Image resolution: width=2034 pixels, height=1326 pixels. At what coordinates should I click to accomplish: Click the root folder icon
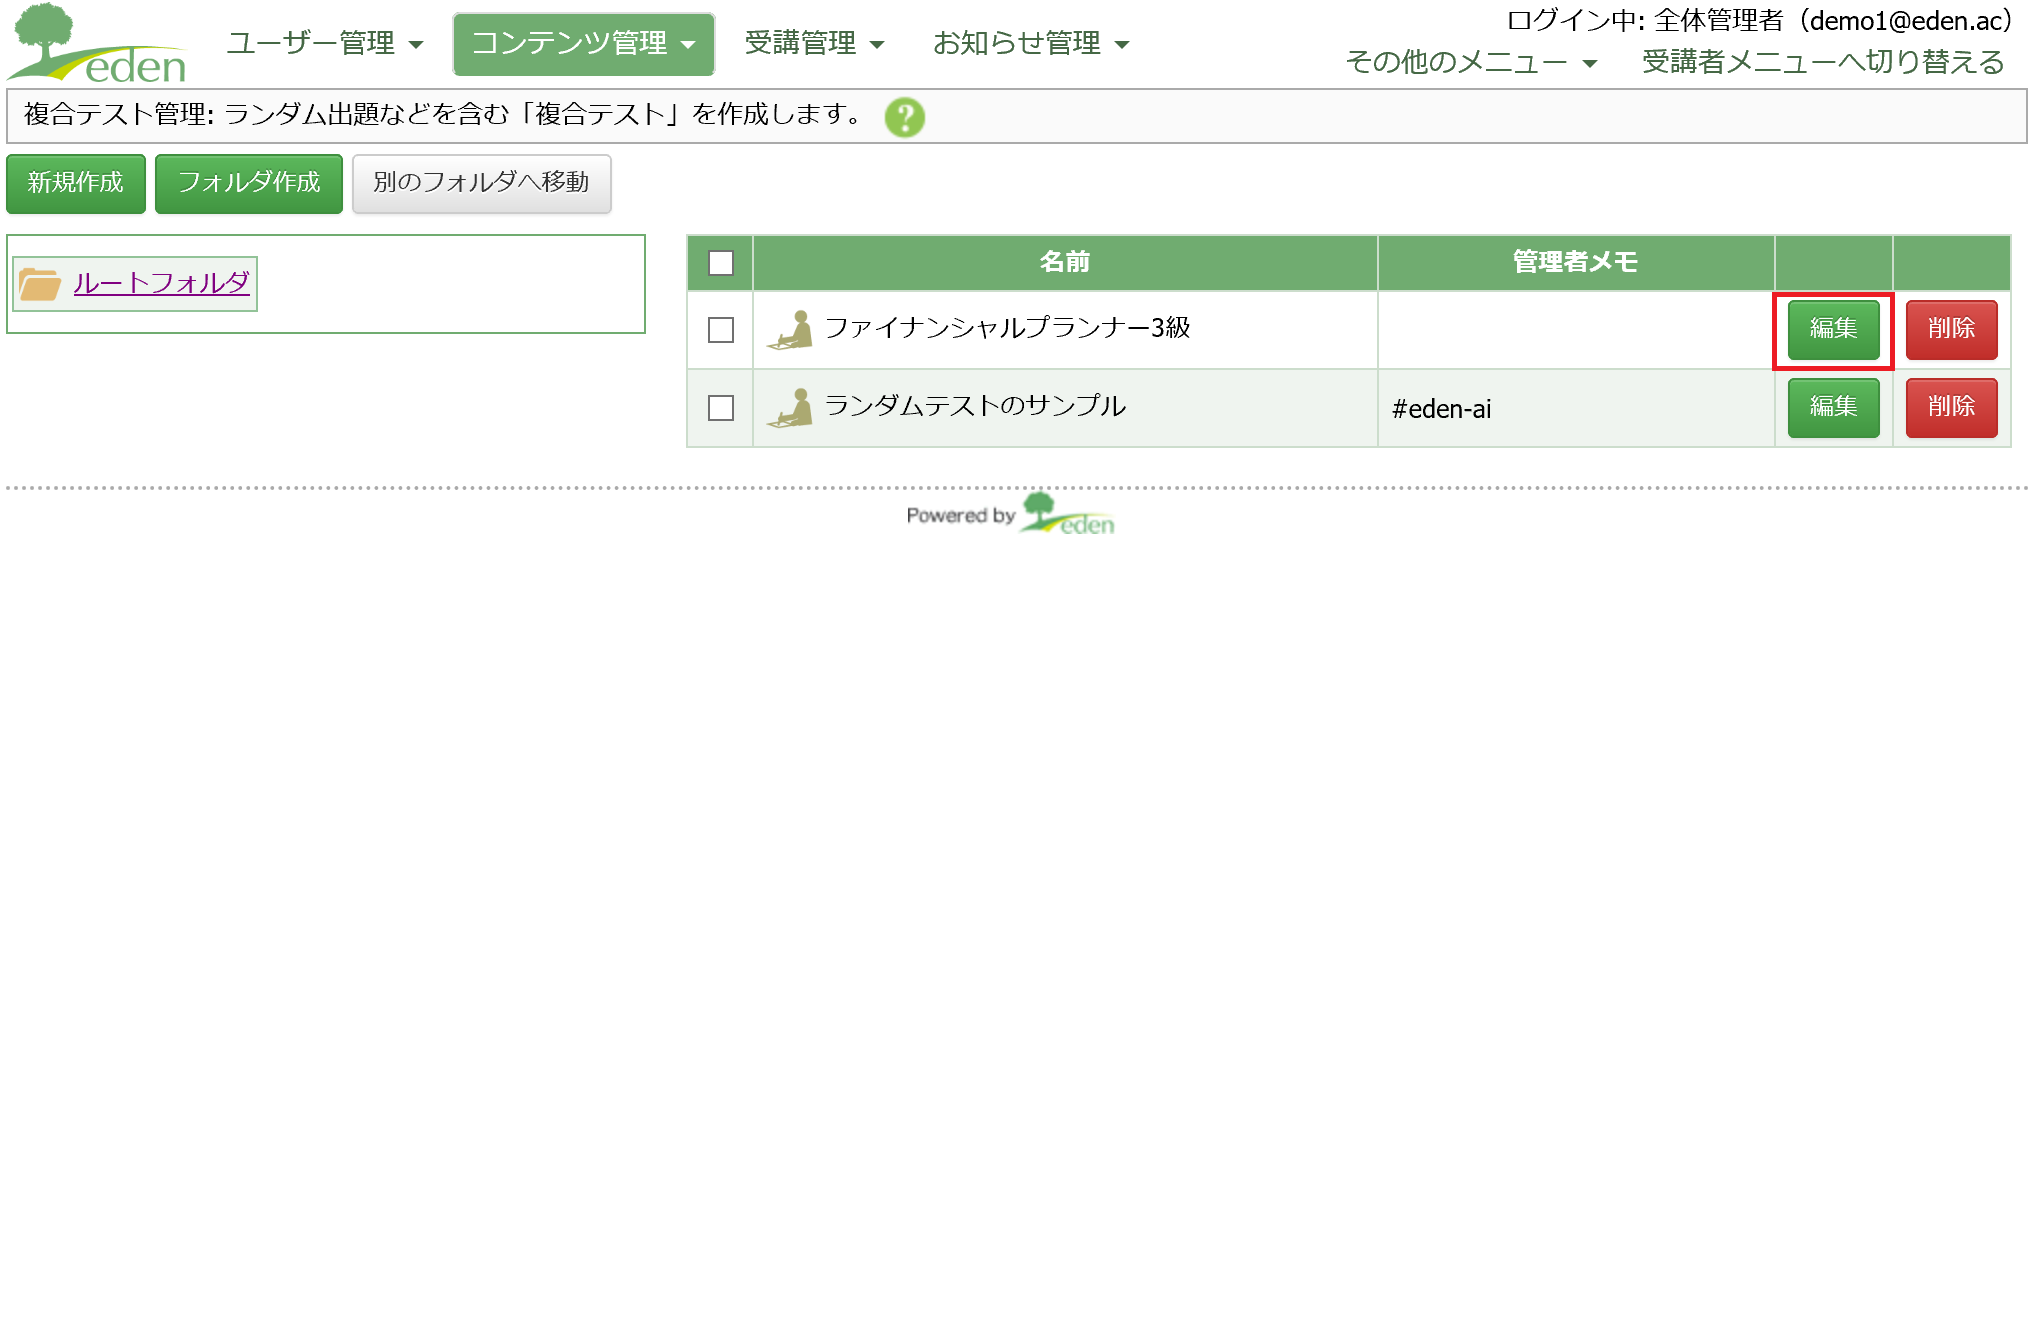(40, 284)
